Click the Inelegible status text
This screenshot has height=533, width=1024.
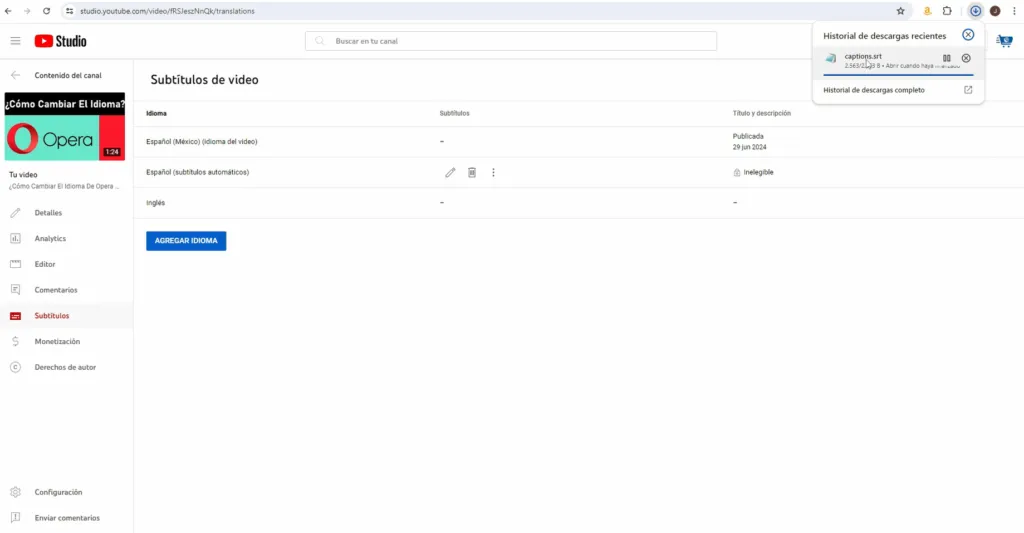tap(758, 172)
